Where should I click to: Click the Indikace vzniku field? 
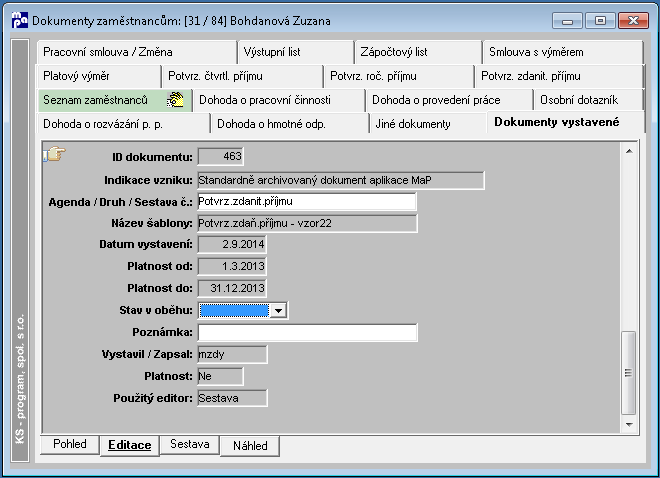click(x=341, y=180)
